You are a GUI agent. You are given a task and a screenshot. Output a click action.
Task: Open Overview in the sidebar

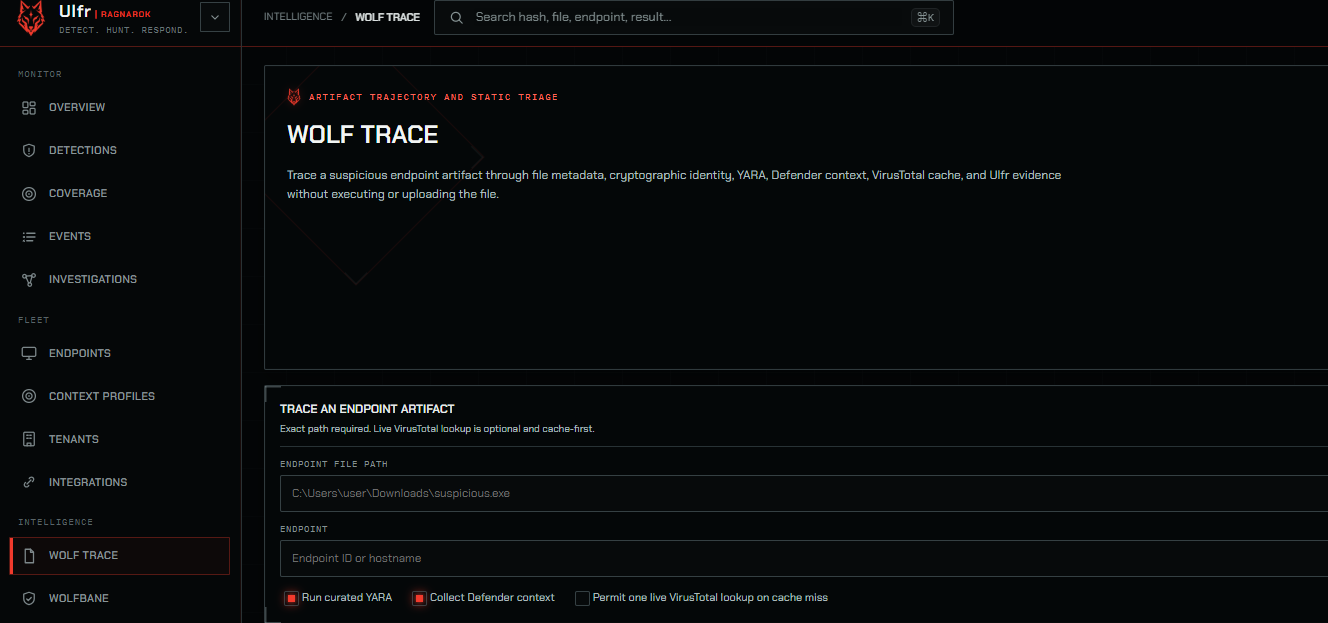(x=120, y=107)
